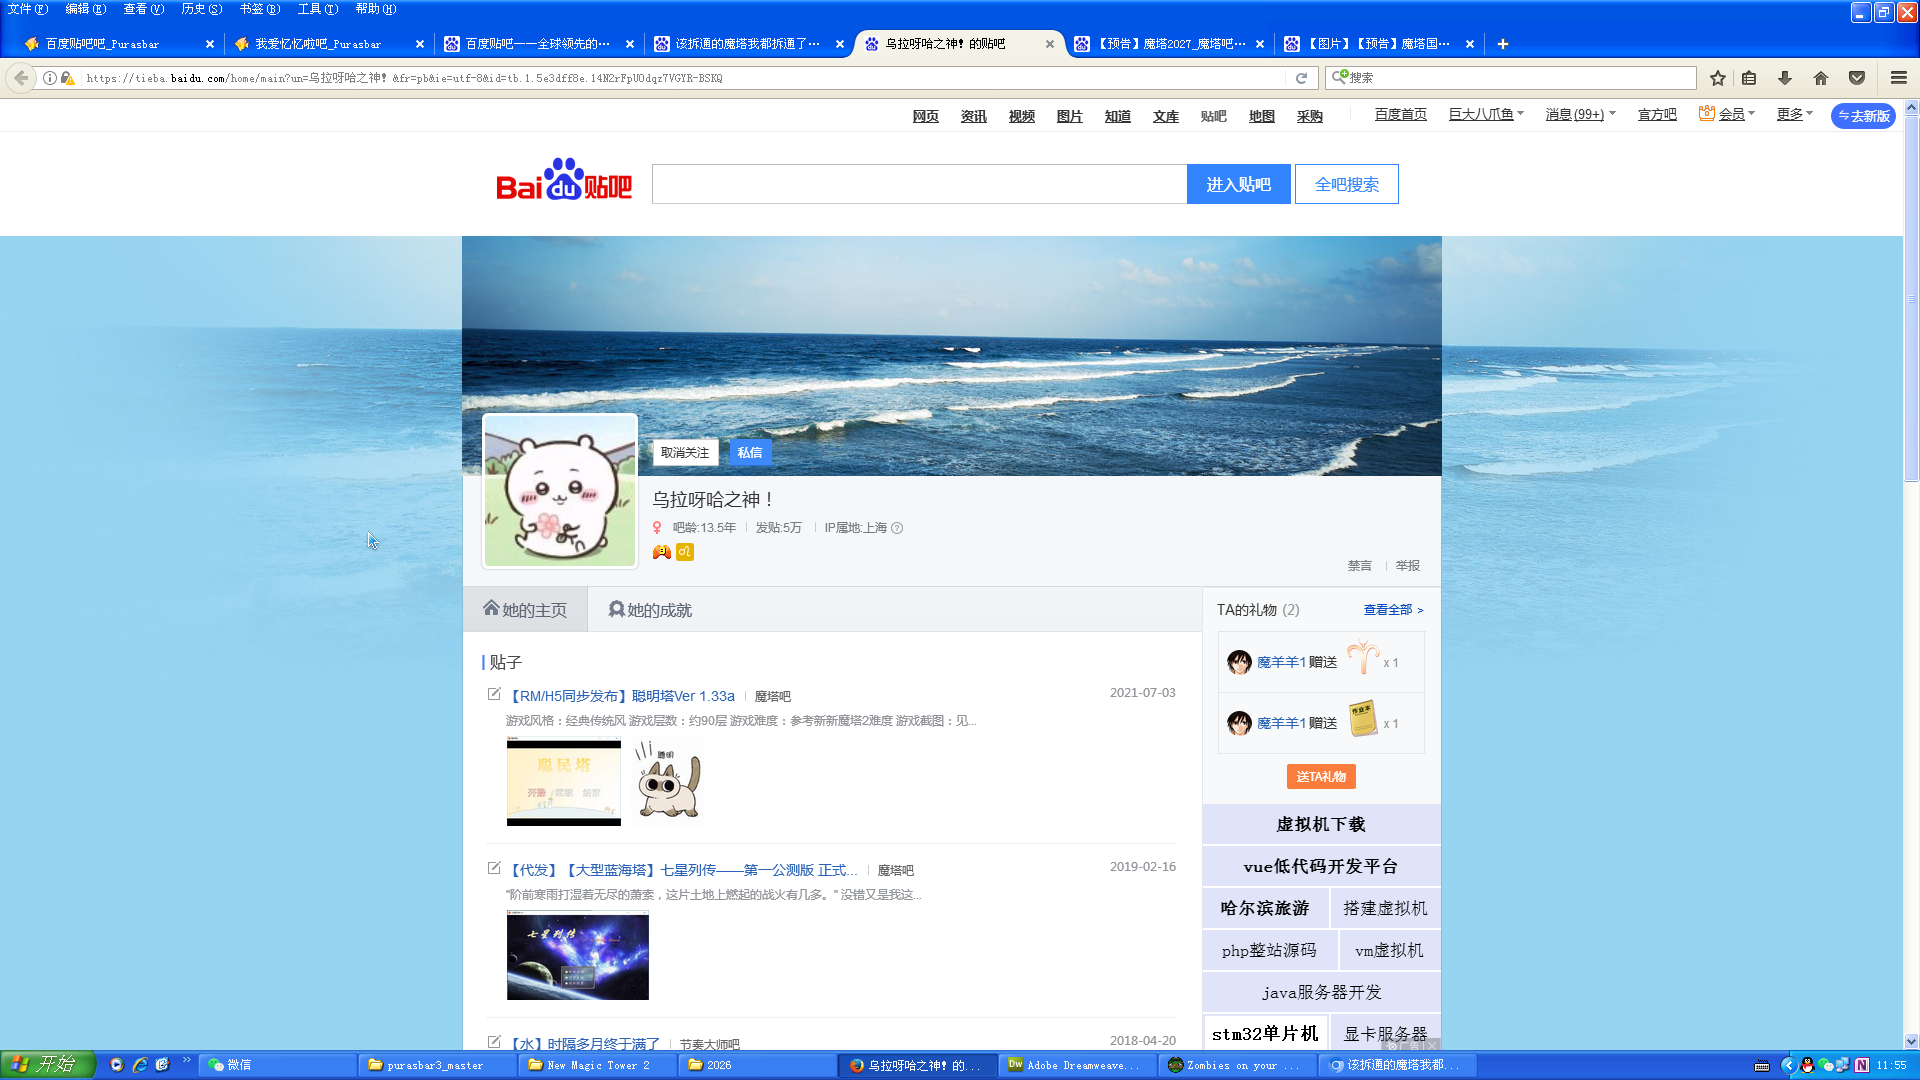Open the downloads arrow icon
The height and width of the screenshot is (1080, 1920).
pos(1785,78)
